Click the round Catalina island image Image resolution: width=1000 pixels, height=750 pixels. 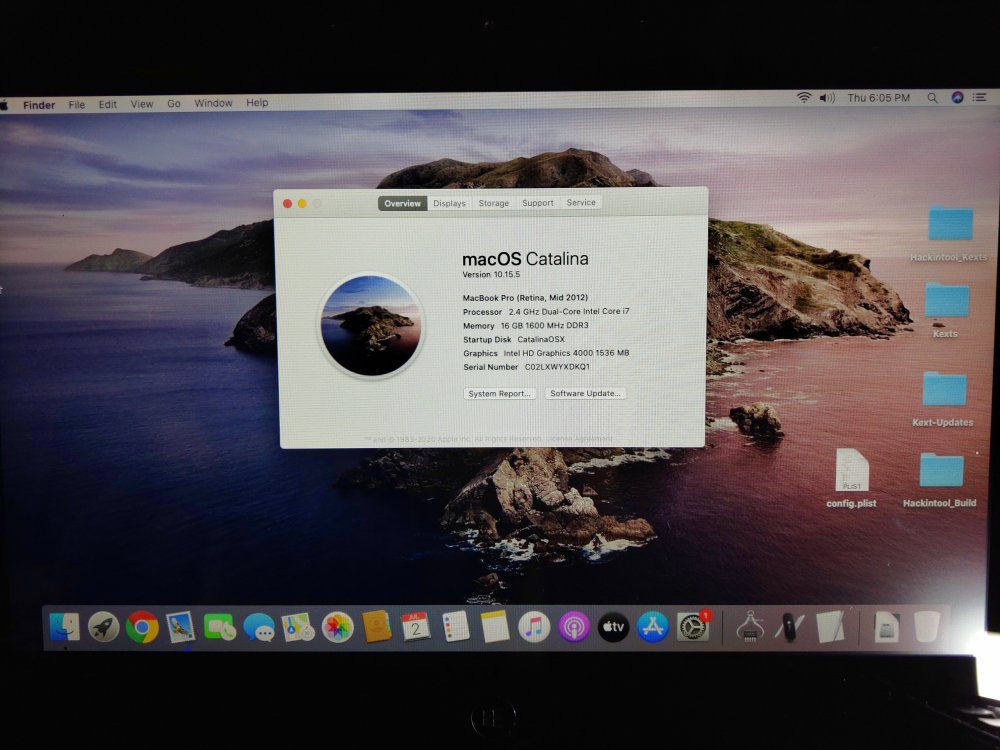371,325
